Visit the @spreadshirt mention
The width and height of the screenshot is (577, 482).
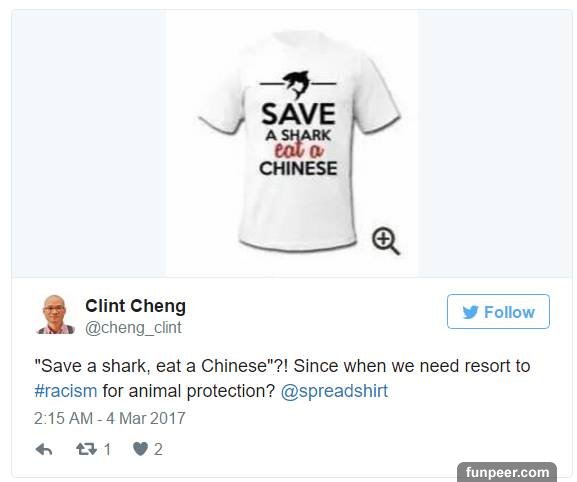click(x=334, y=391)
